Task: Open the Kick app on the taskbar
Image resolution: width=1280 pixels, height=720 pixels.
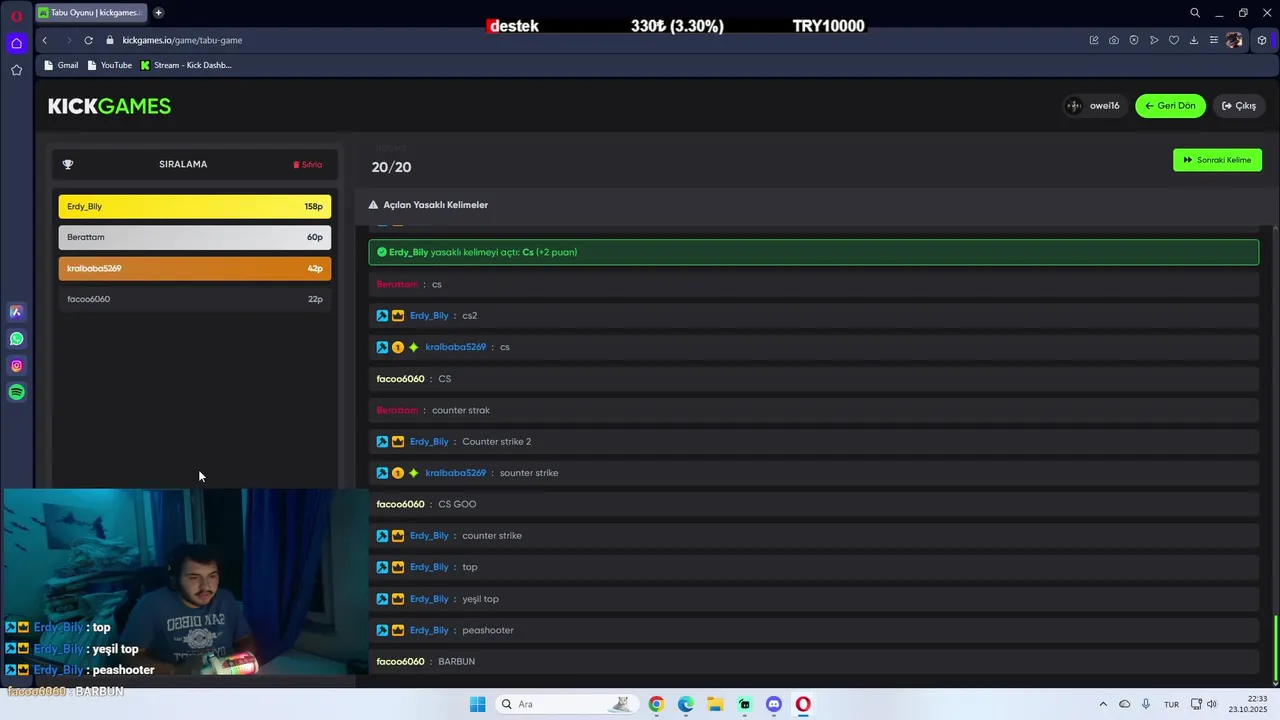Action: 744,704
